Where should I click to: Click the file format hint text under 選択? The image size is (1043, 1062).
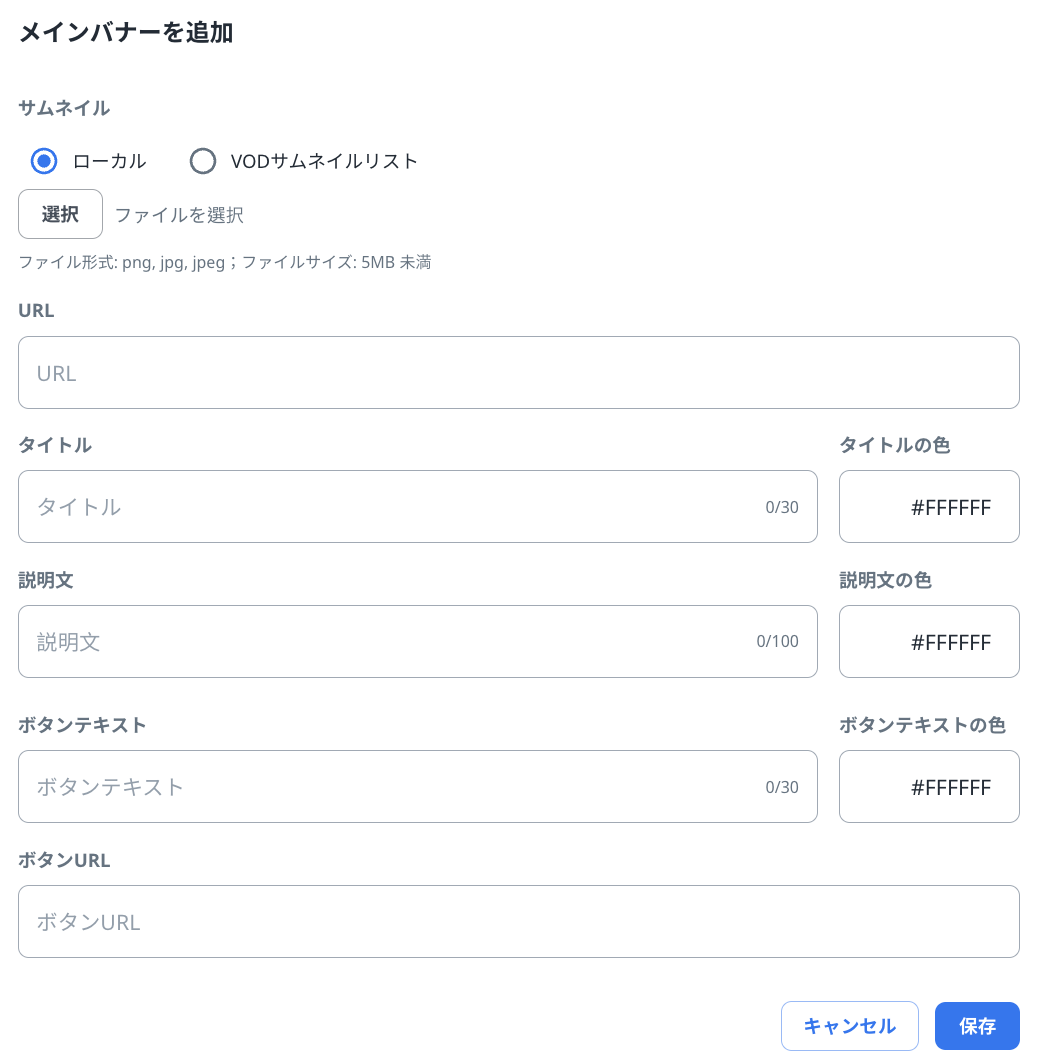(224, 263)
